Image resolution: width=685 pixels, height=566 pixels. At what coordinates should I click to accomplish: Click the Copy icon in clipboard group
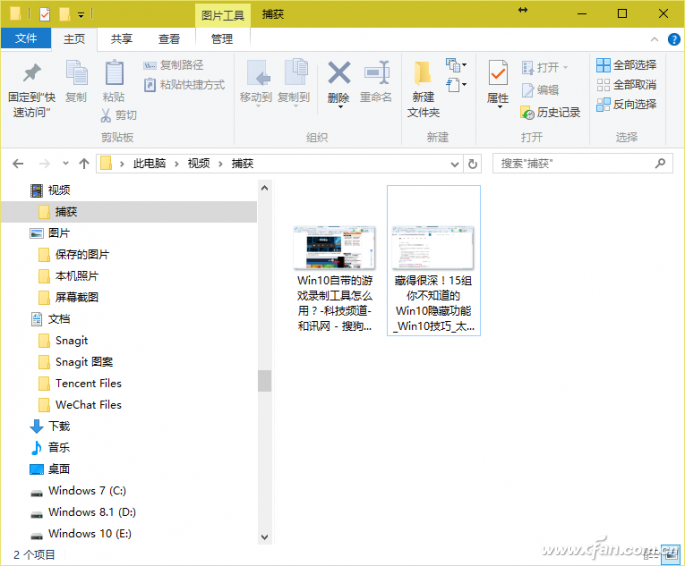pos(76,73)
